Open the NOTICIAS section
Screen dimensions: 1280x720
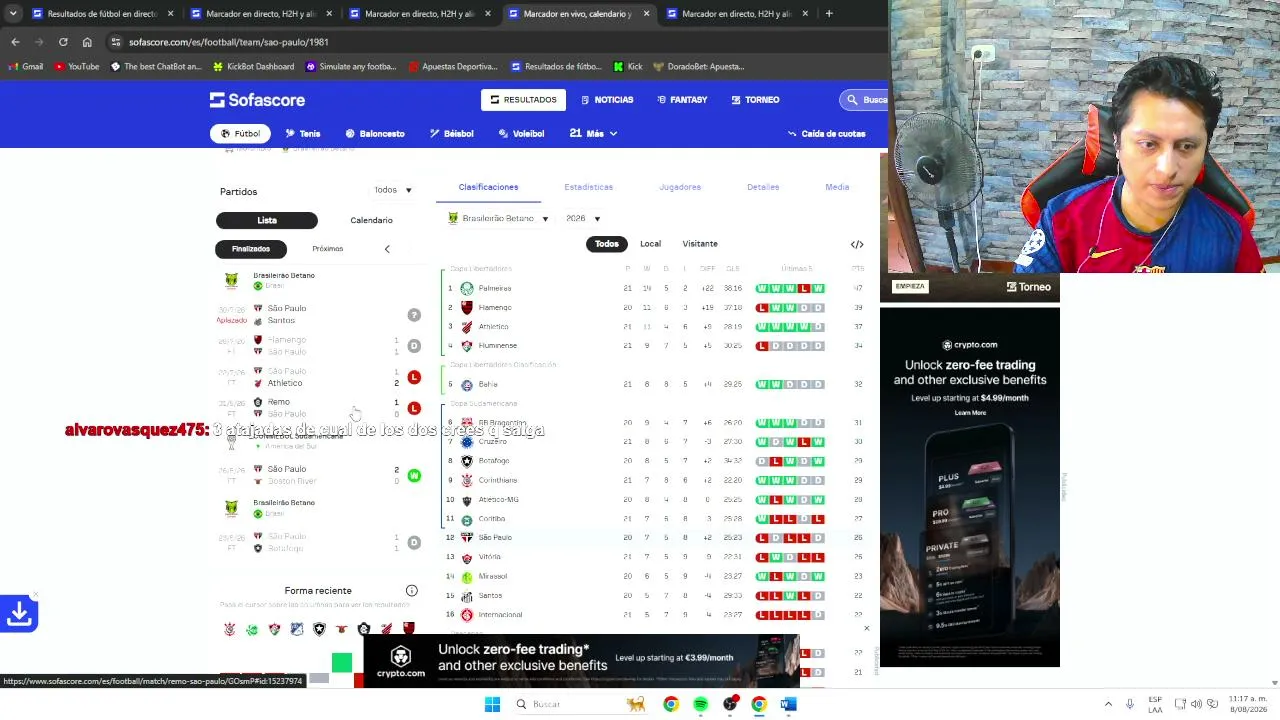point(606,100)
